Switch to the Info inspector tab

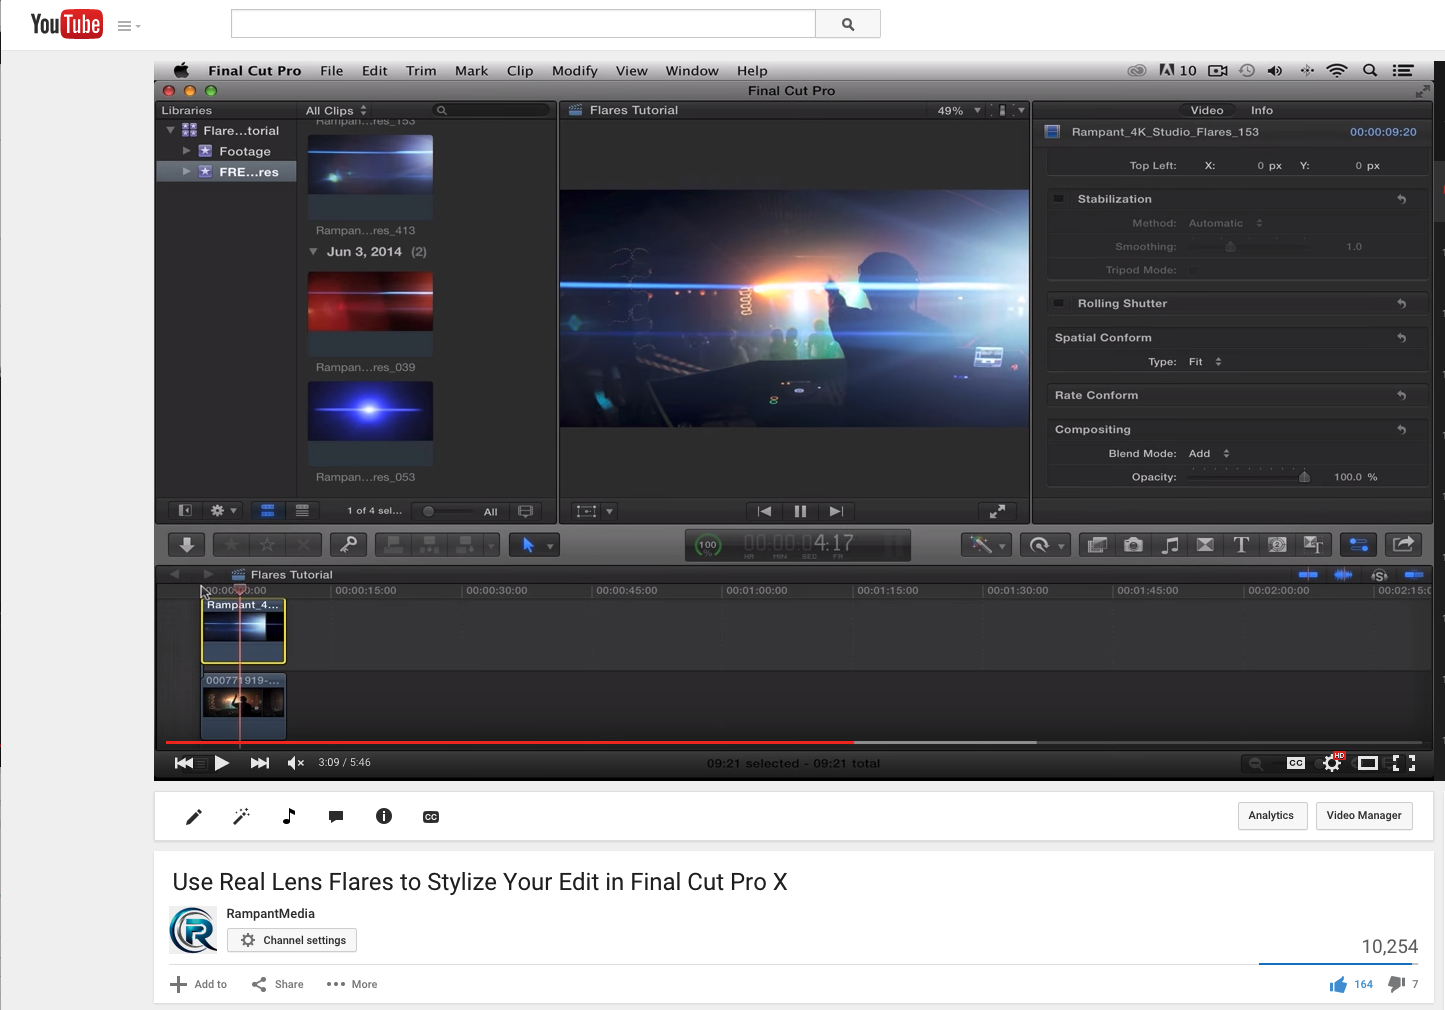pyautogui.click(x=1262, y=111)
